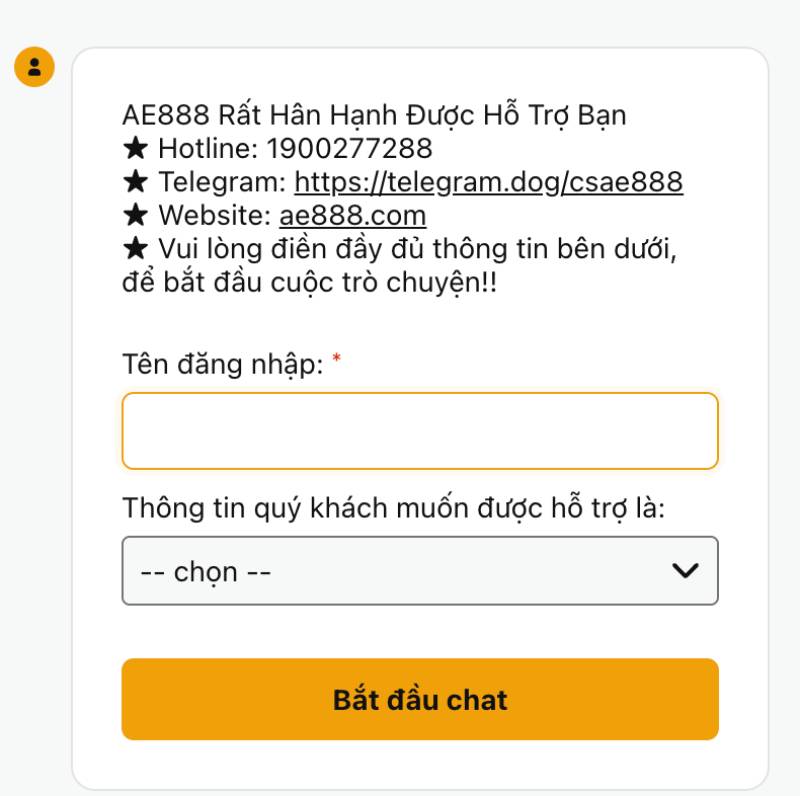800x796 pixels.
Task: Click the star icon before Website
Action: pos(134,214)
